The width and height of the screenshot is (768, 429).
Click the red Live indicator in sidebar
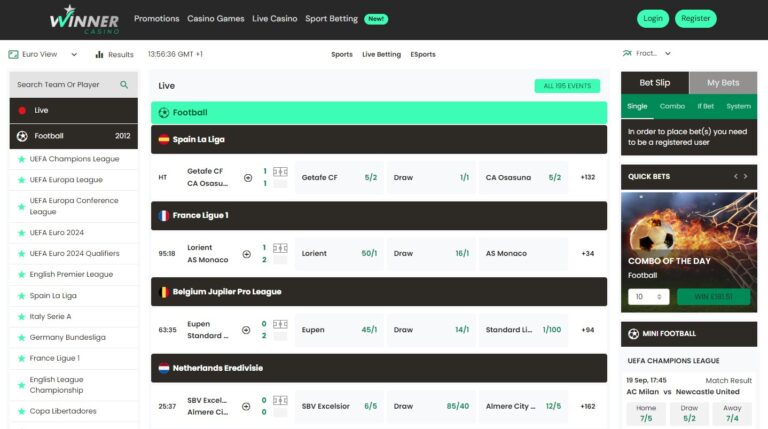coord(22,110)
